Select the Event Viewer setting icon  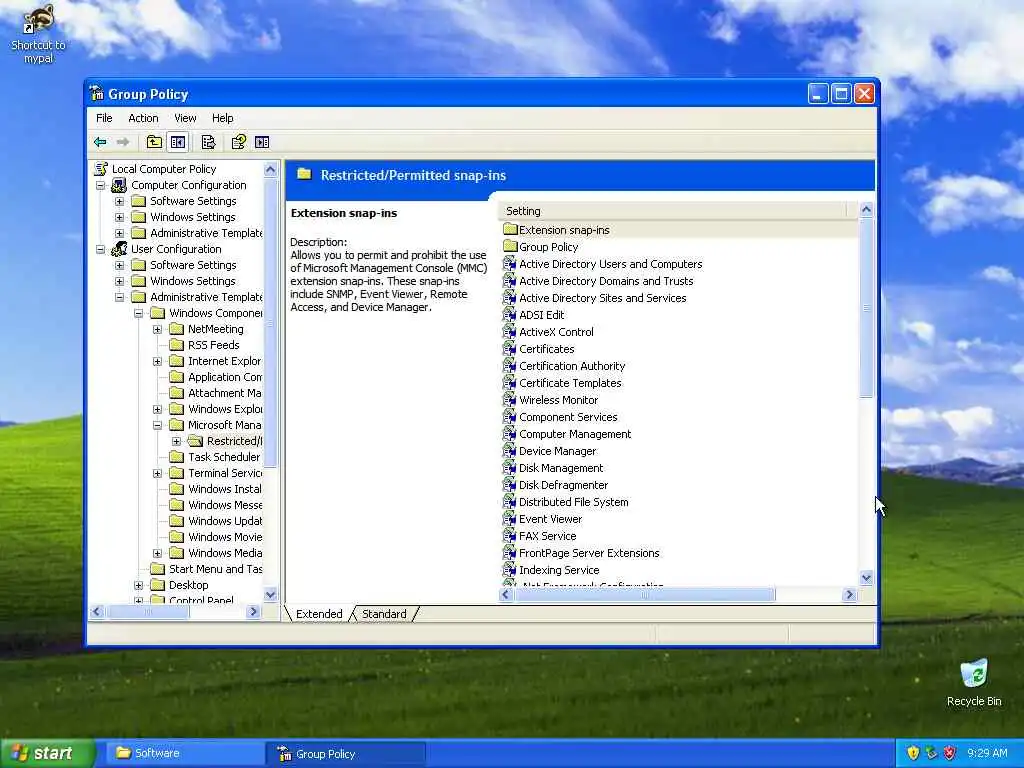(509, 519)
